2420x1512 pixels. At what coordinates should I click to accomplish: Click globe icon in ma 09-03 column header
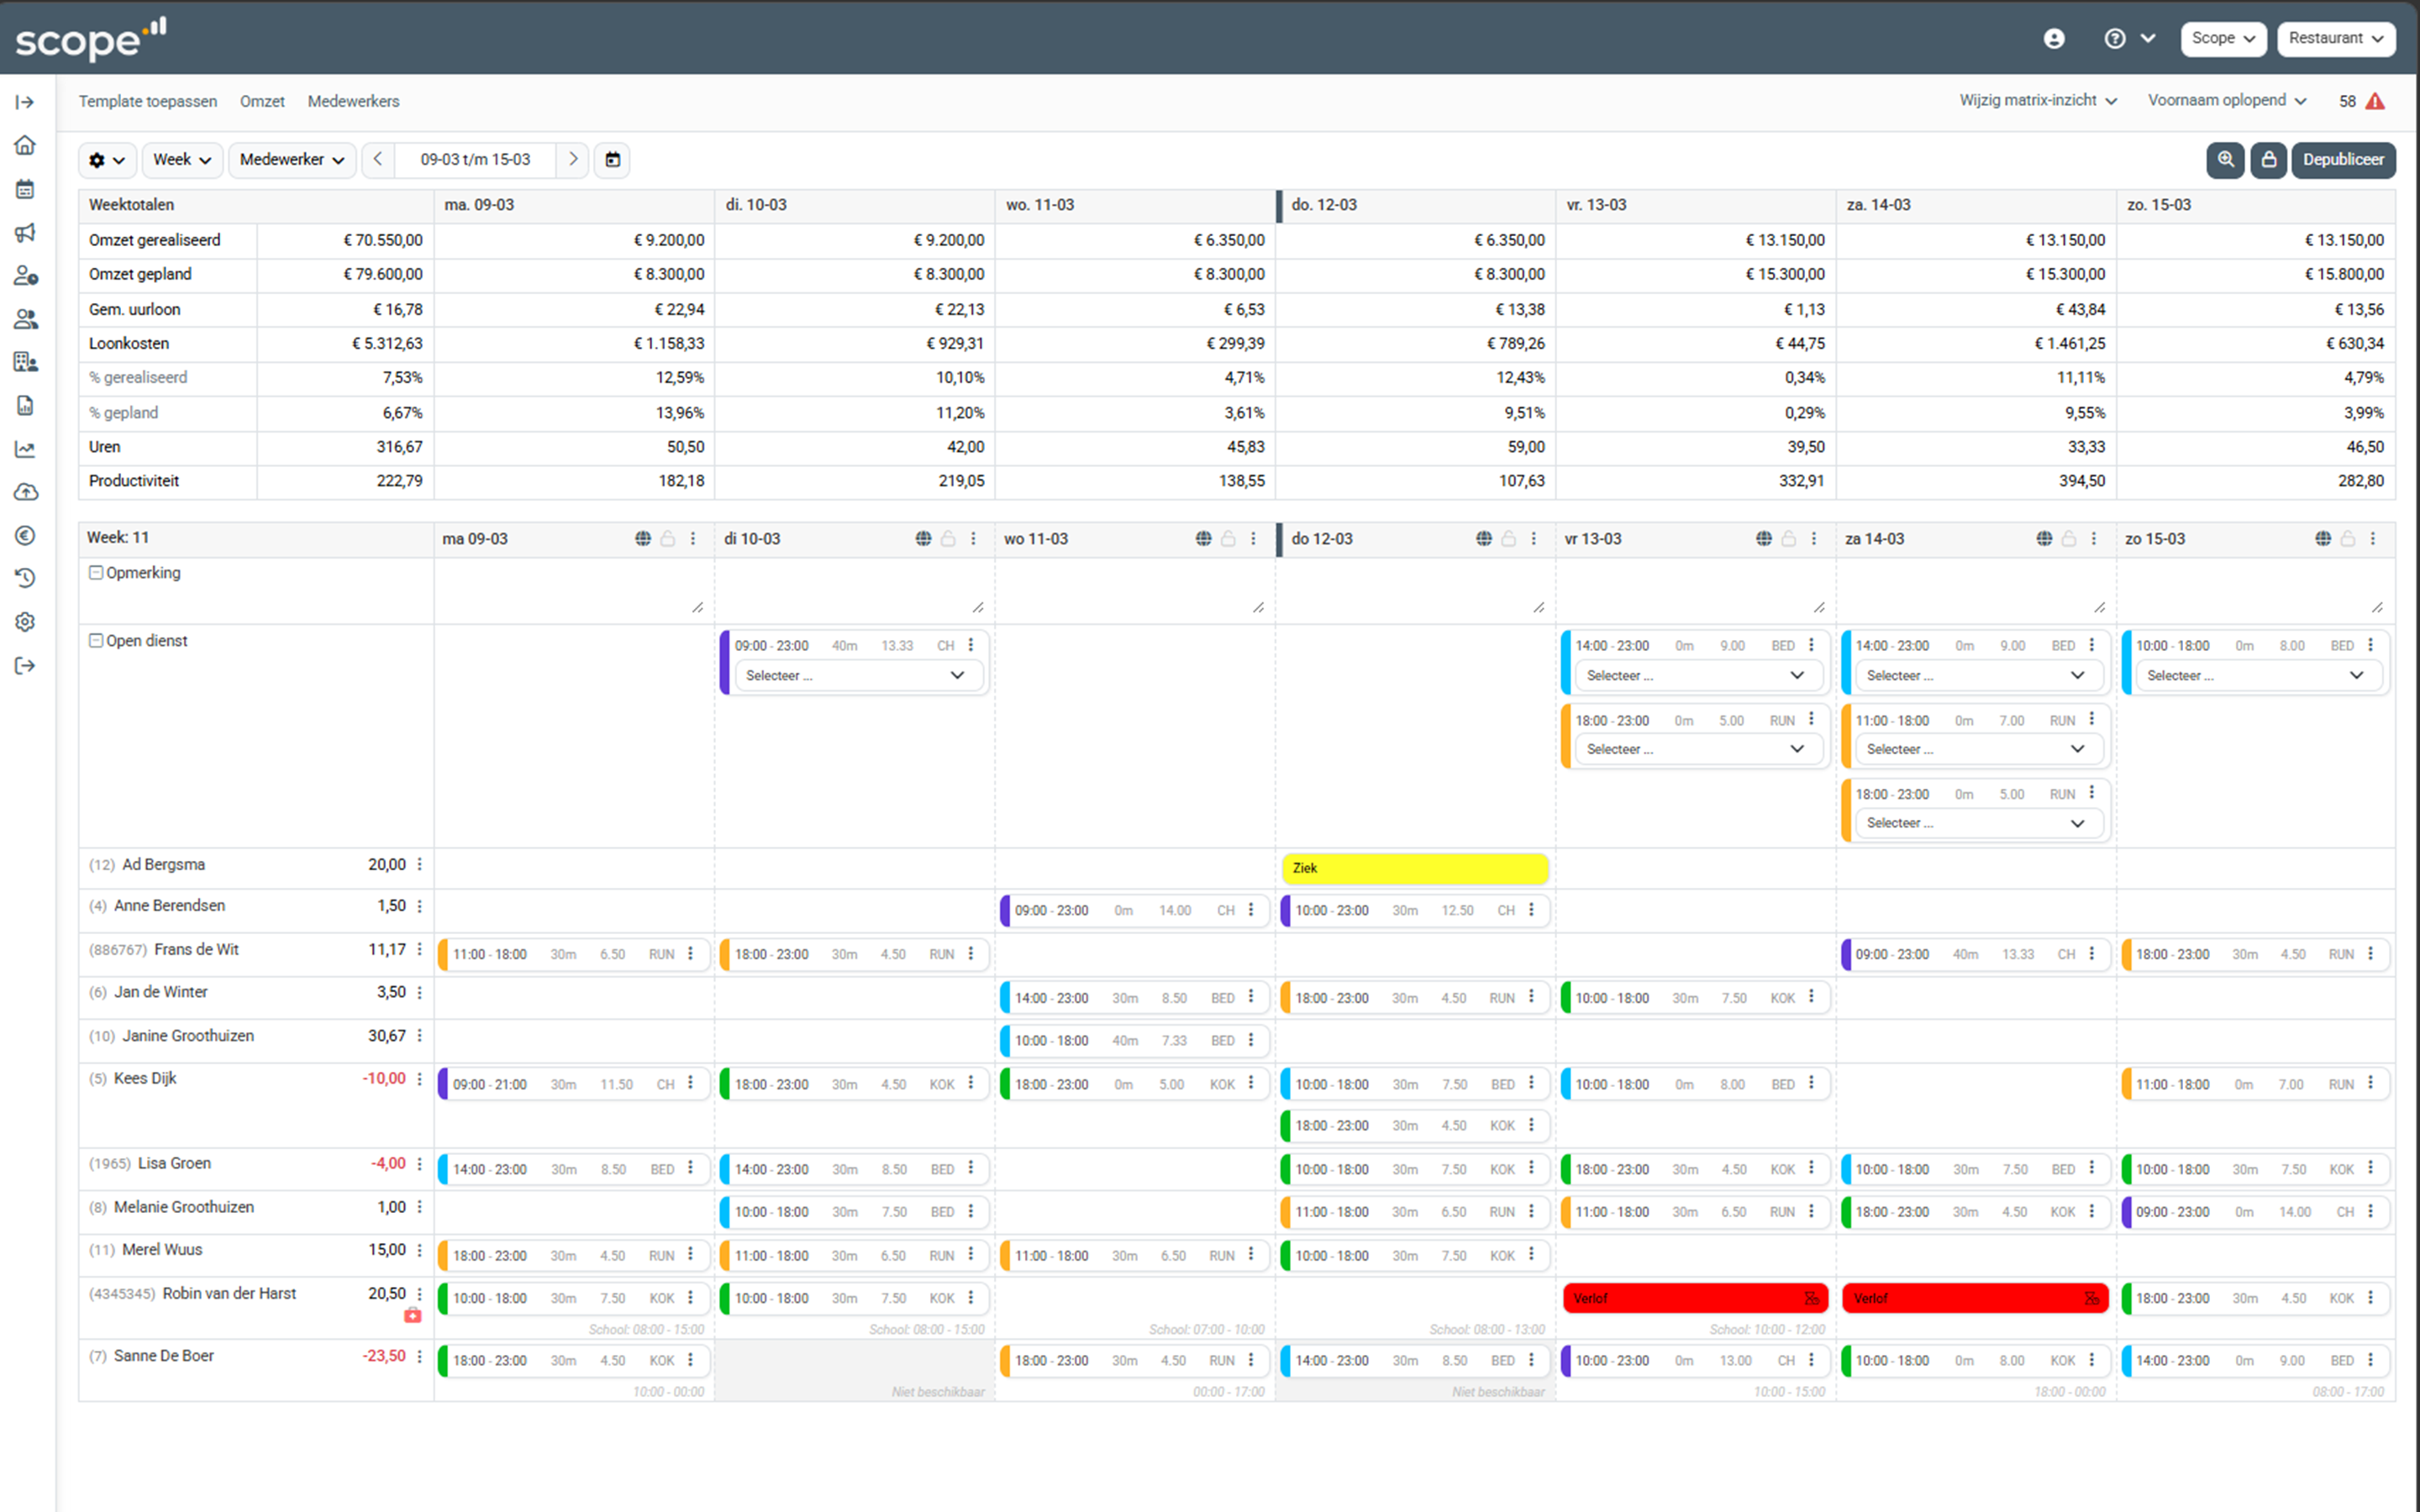point(643,539)
